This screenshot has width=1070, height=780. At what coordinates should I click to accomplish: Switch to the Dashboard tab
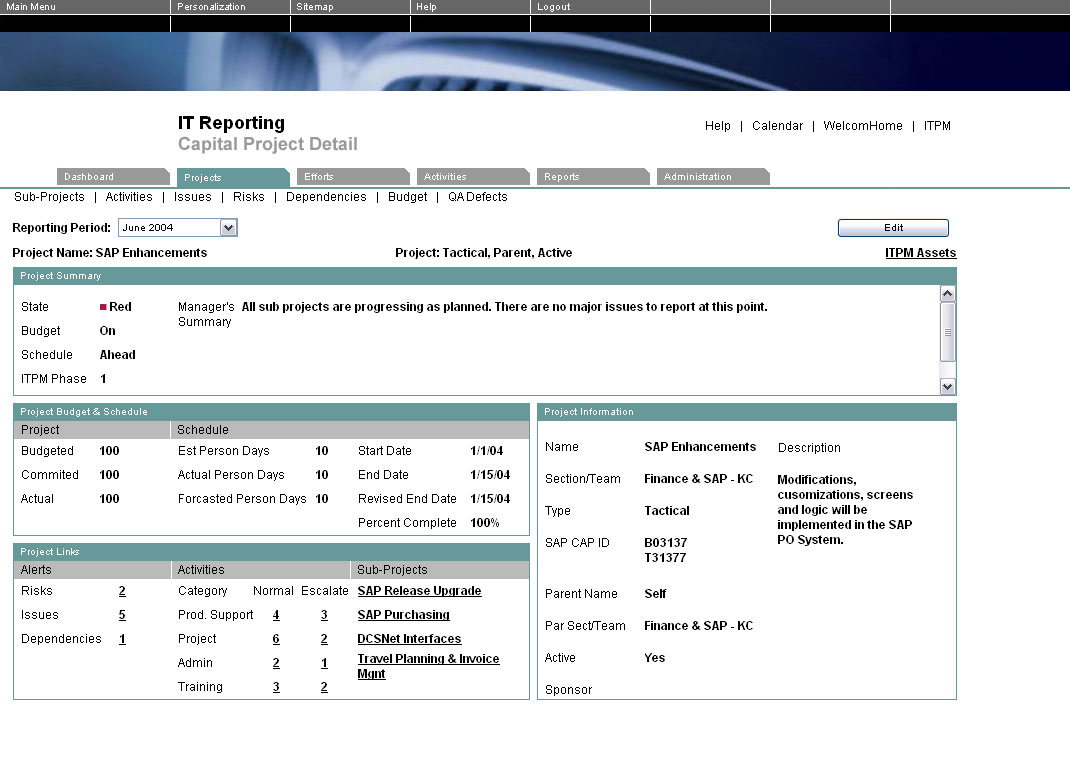[113, 177]
